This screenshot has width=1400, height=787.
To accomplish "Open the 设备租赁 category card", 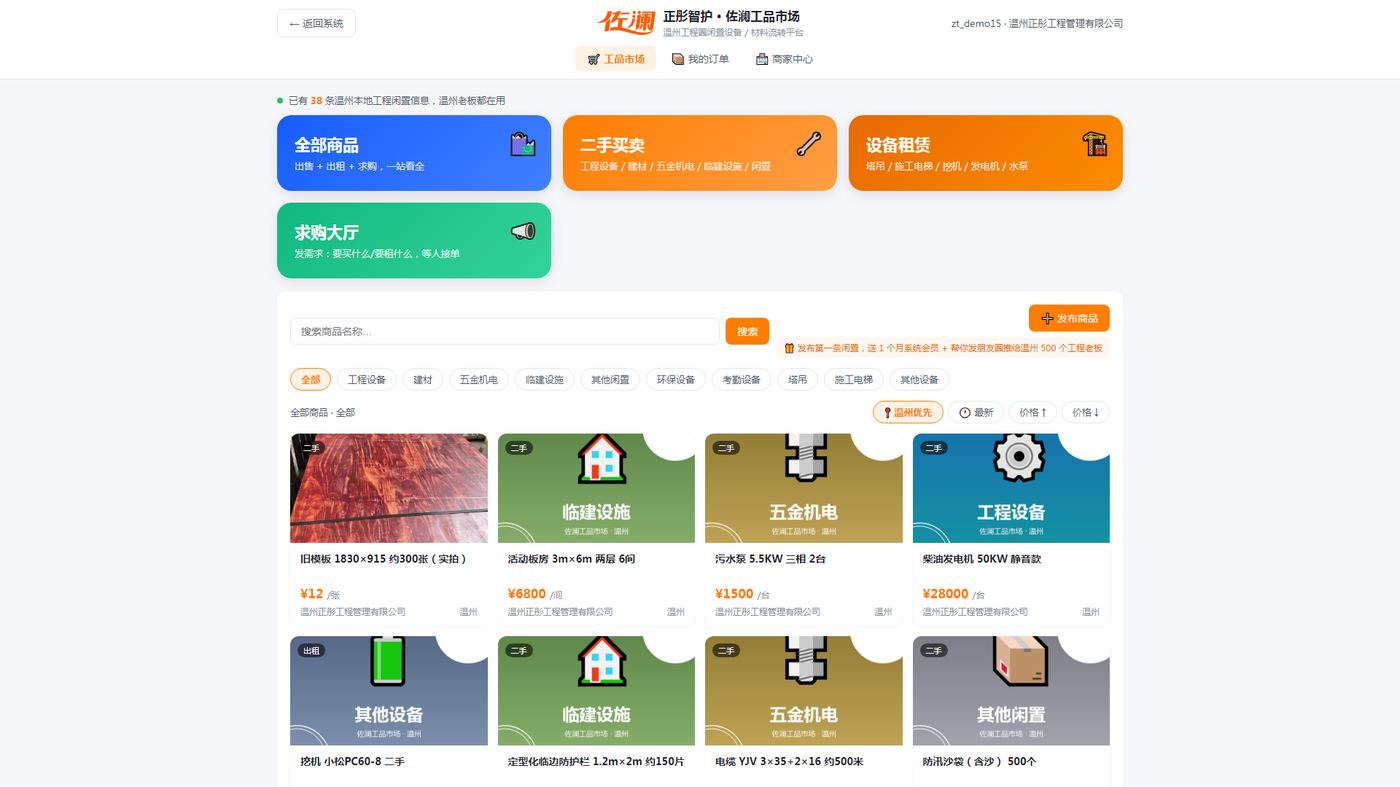I will click(x=986, y=153).
